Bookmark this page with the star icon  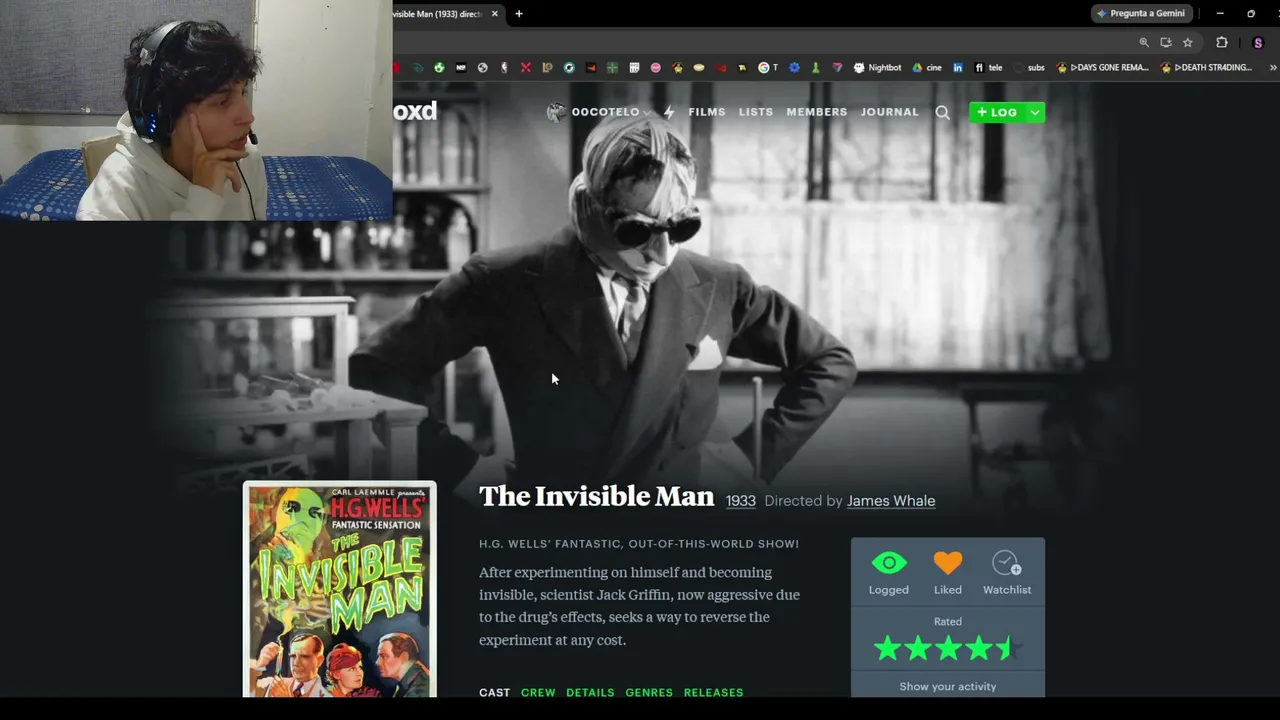1188,43
